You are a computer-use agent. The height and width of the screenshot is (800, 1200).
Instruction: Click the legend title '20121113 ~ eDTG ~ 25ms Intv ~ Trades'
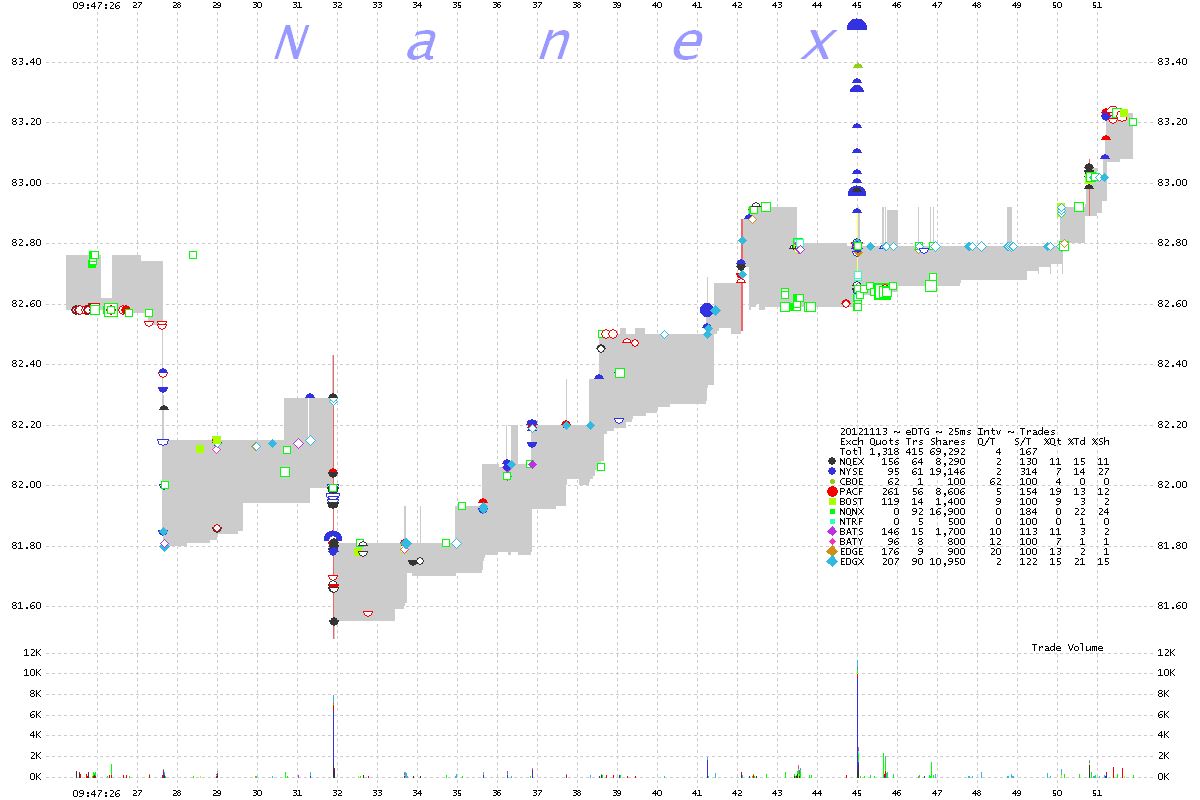coord(947,431)
